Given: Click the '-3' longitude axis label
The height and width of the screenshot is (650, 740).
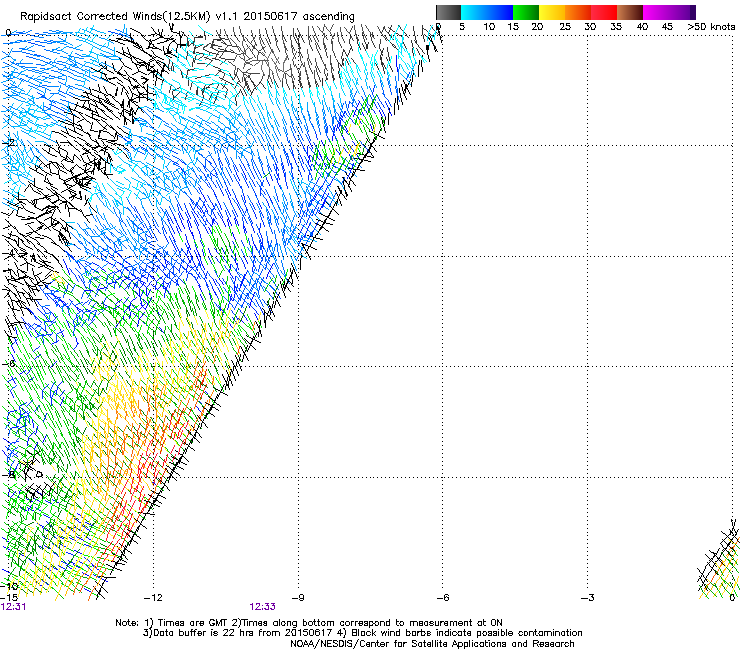Looking at the screenshot, I should (587, 598).
